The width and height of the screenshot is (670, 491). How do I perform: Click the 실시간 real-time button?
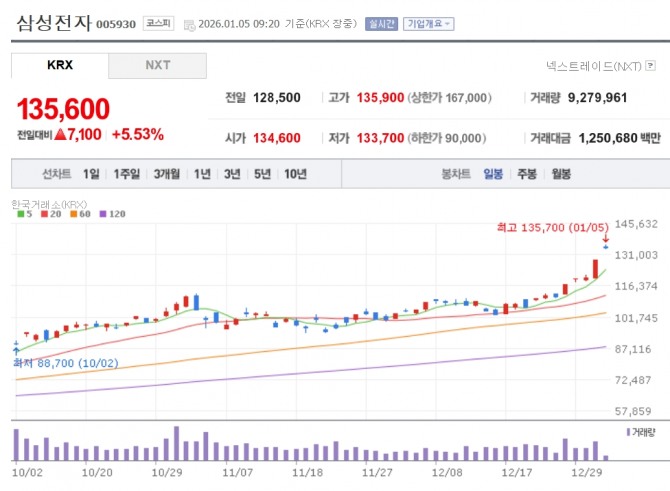coord(381,23)
